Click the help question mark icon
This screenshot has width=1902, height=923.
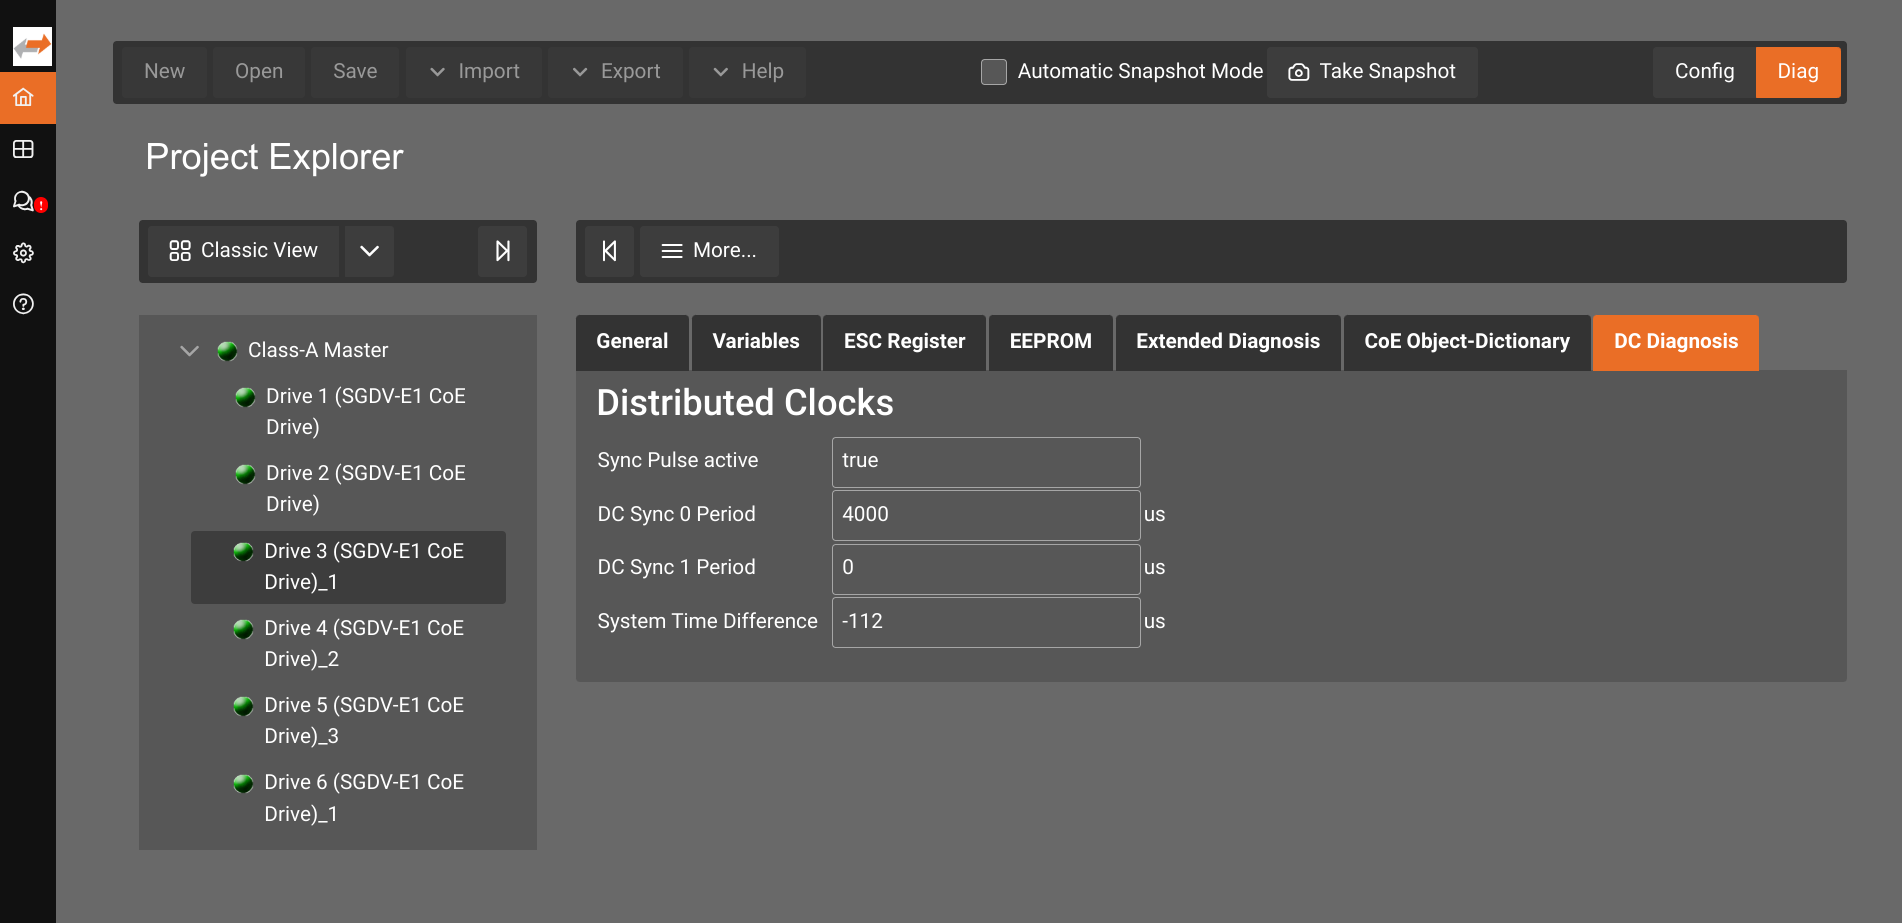24,304
